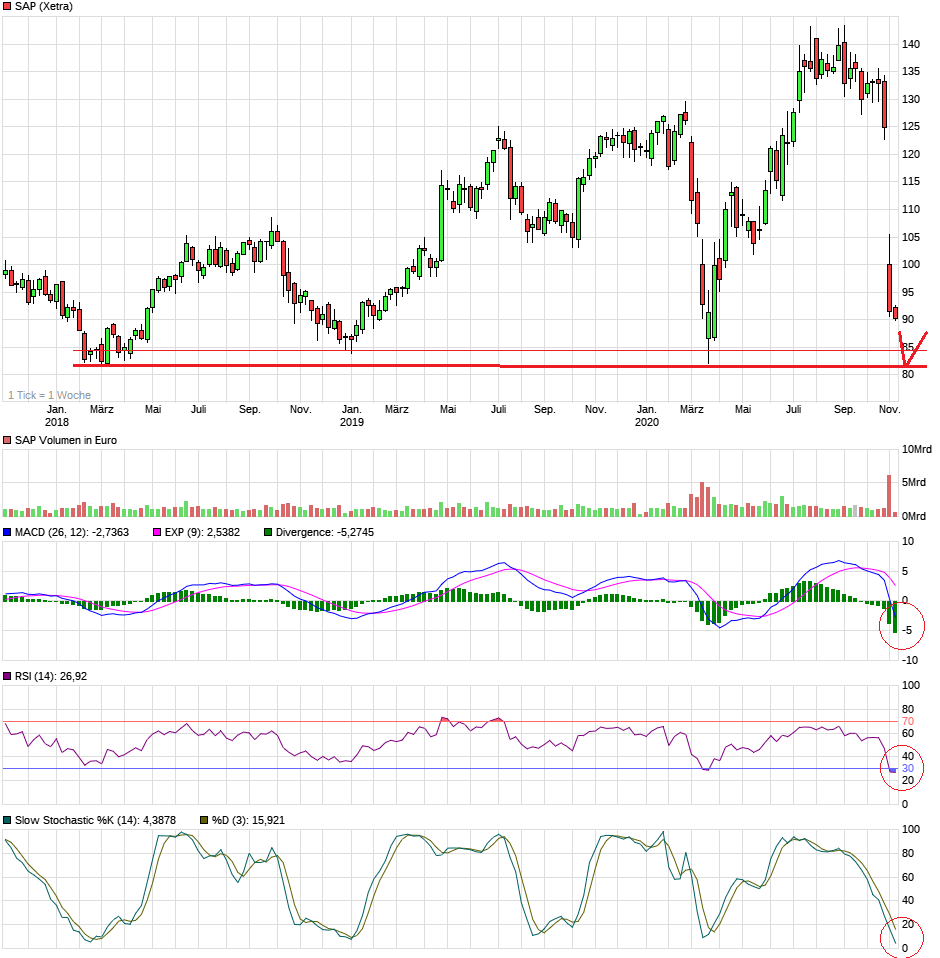The height and width of the screenshot is (958, 940).
Task: Click the teal Slow Stochastic %K legend square
Action: (x=7, y=821)
